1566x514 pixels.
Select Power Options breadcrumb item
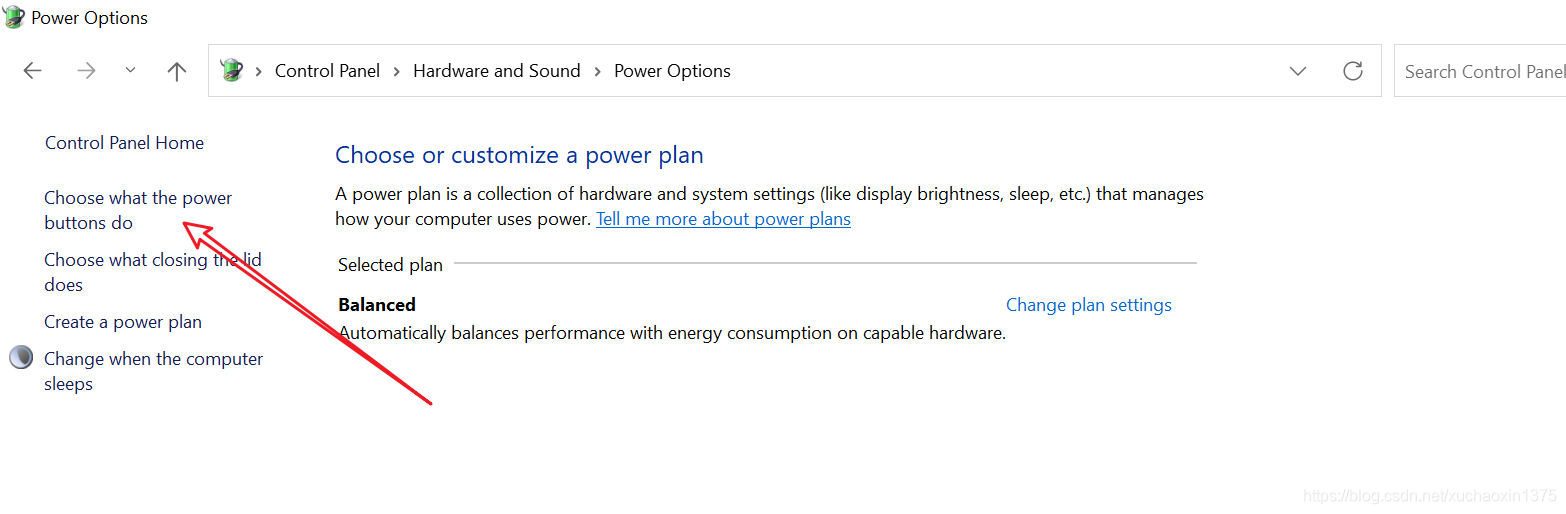(x=672, y=71)
